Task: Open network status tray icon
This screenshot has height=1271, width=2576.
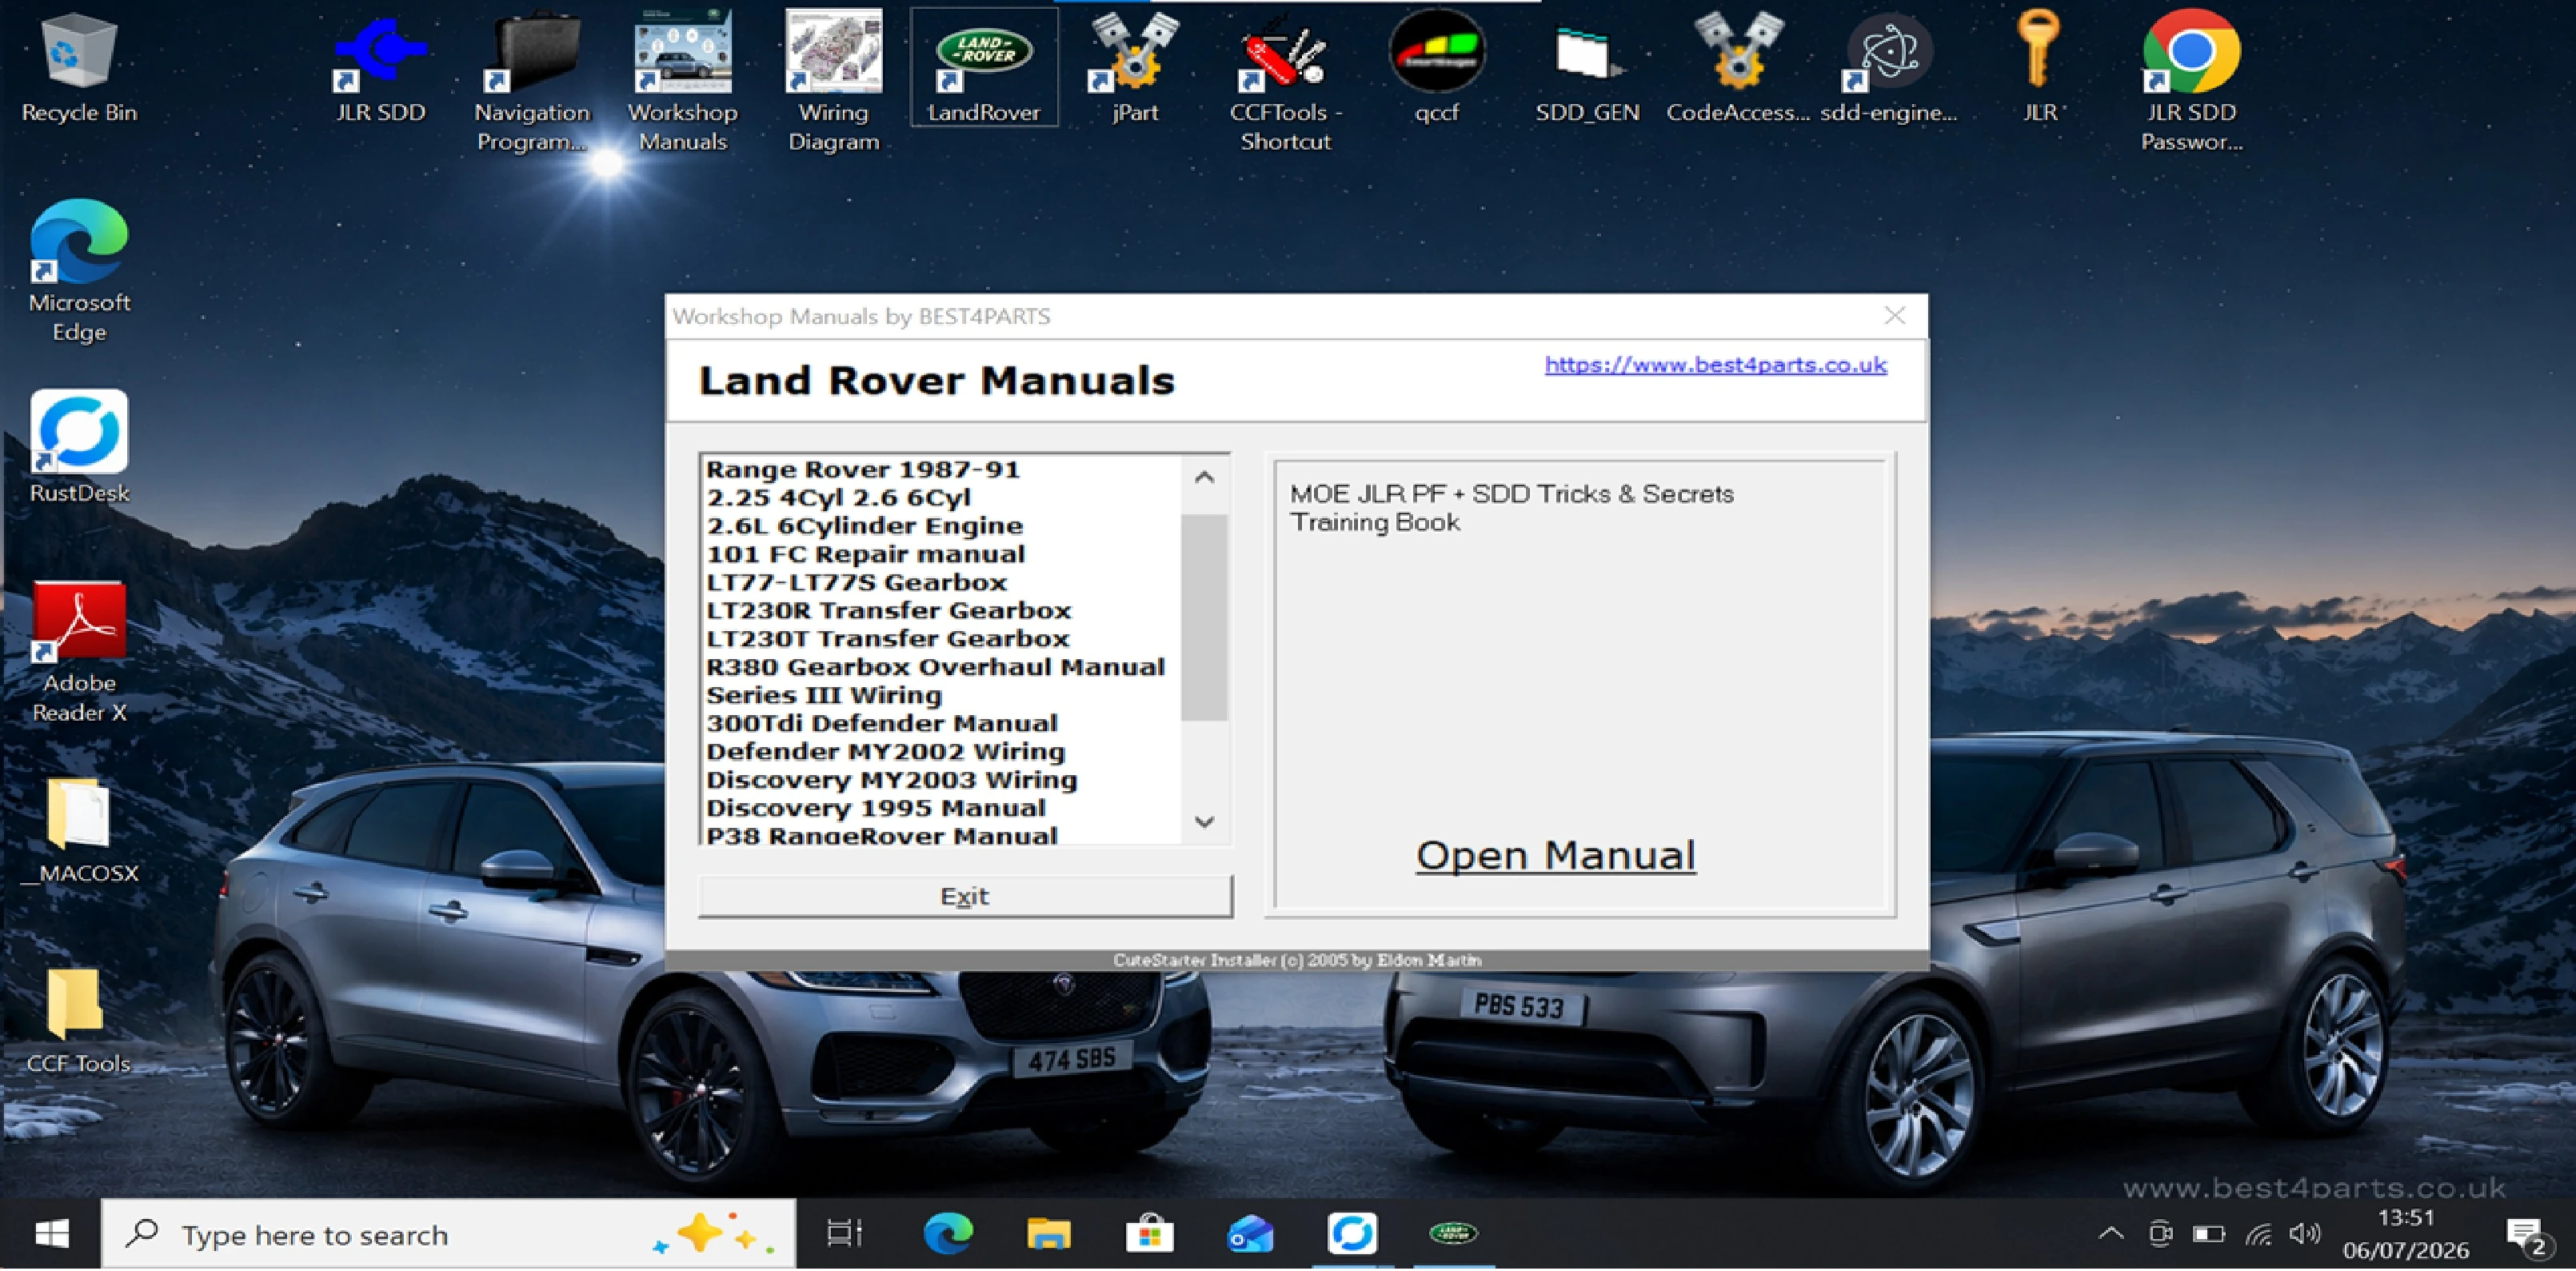Action: click(x=2258, y=1234)
